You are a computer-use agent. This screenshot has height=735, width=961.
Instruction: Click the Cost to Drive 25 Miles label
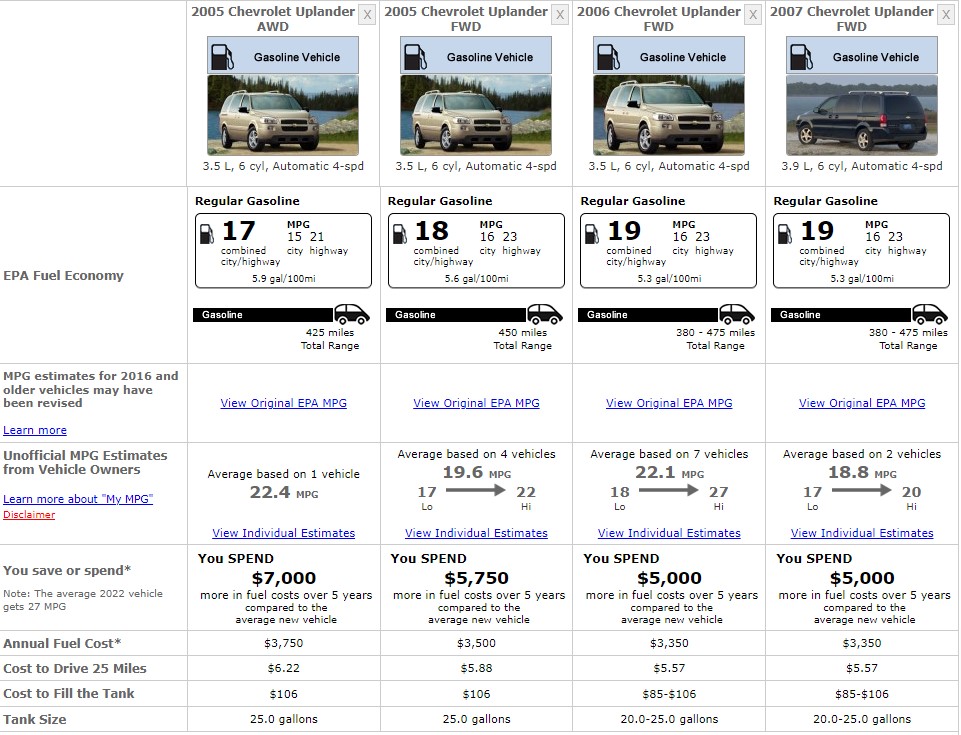point(75,668)
